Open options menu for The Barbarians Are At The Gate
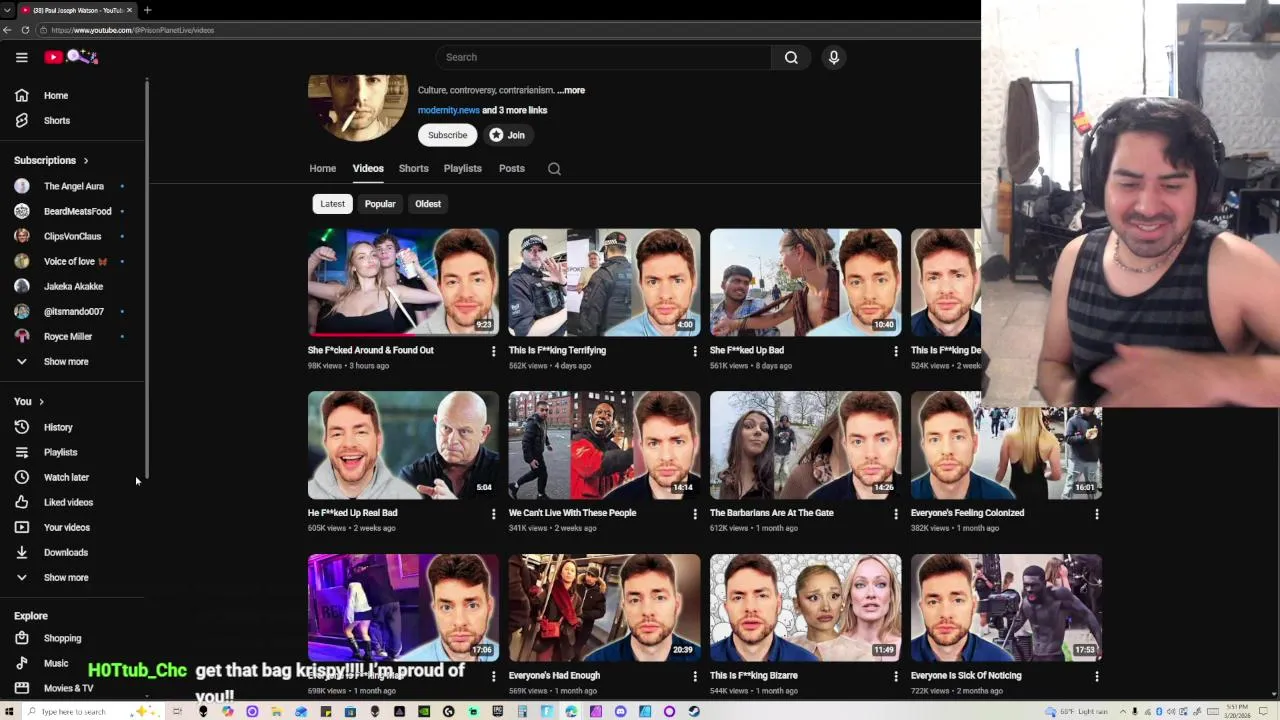 click(896, 514)
